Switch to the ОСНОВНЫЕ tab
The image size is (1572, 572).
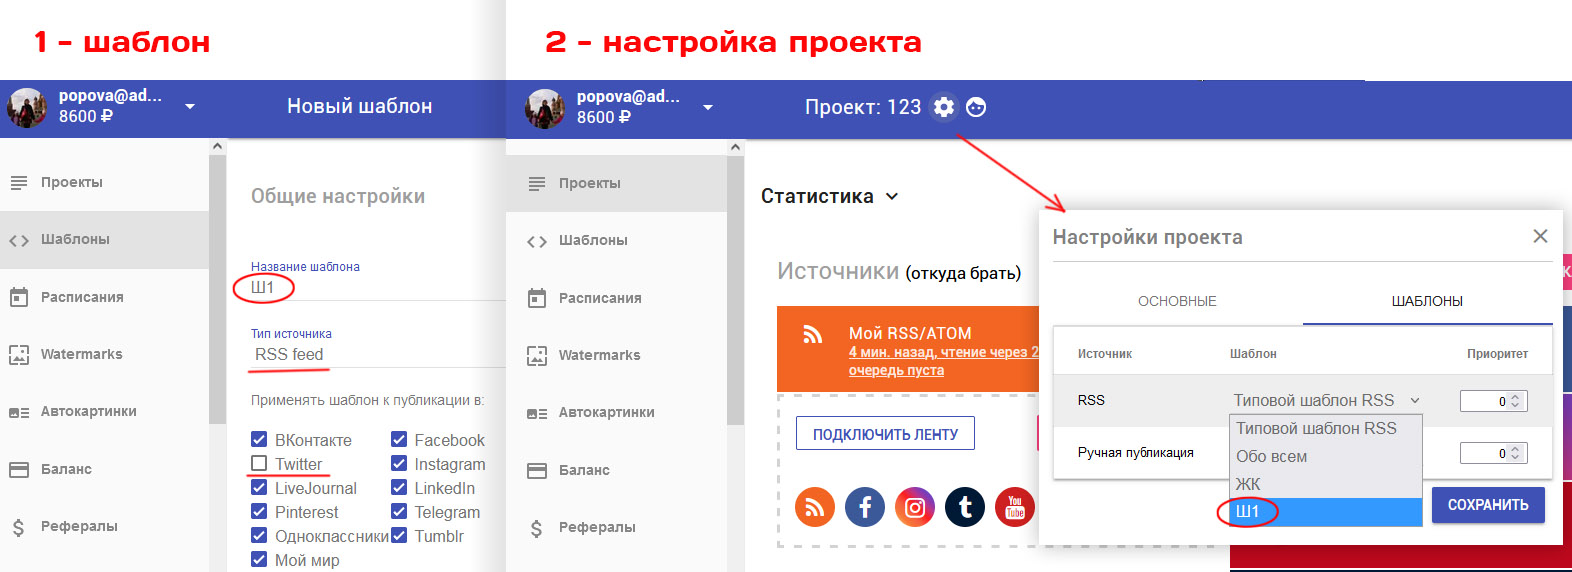1177,301
